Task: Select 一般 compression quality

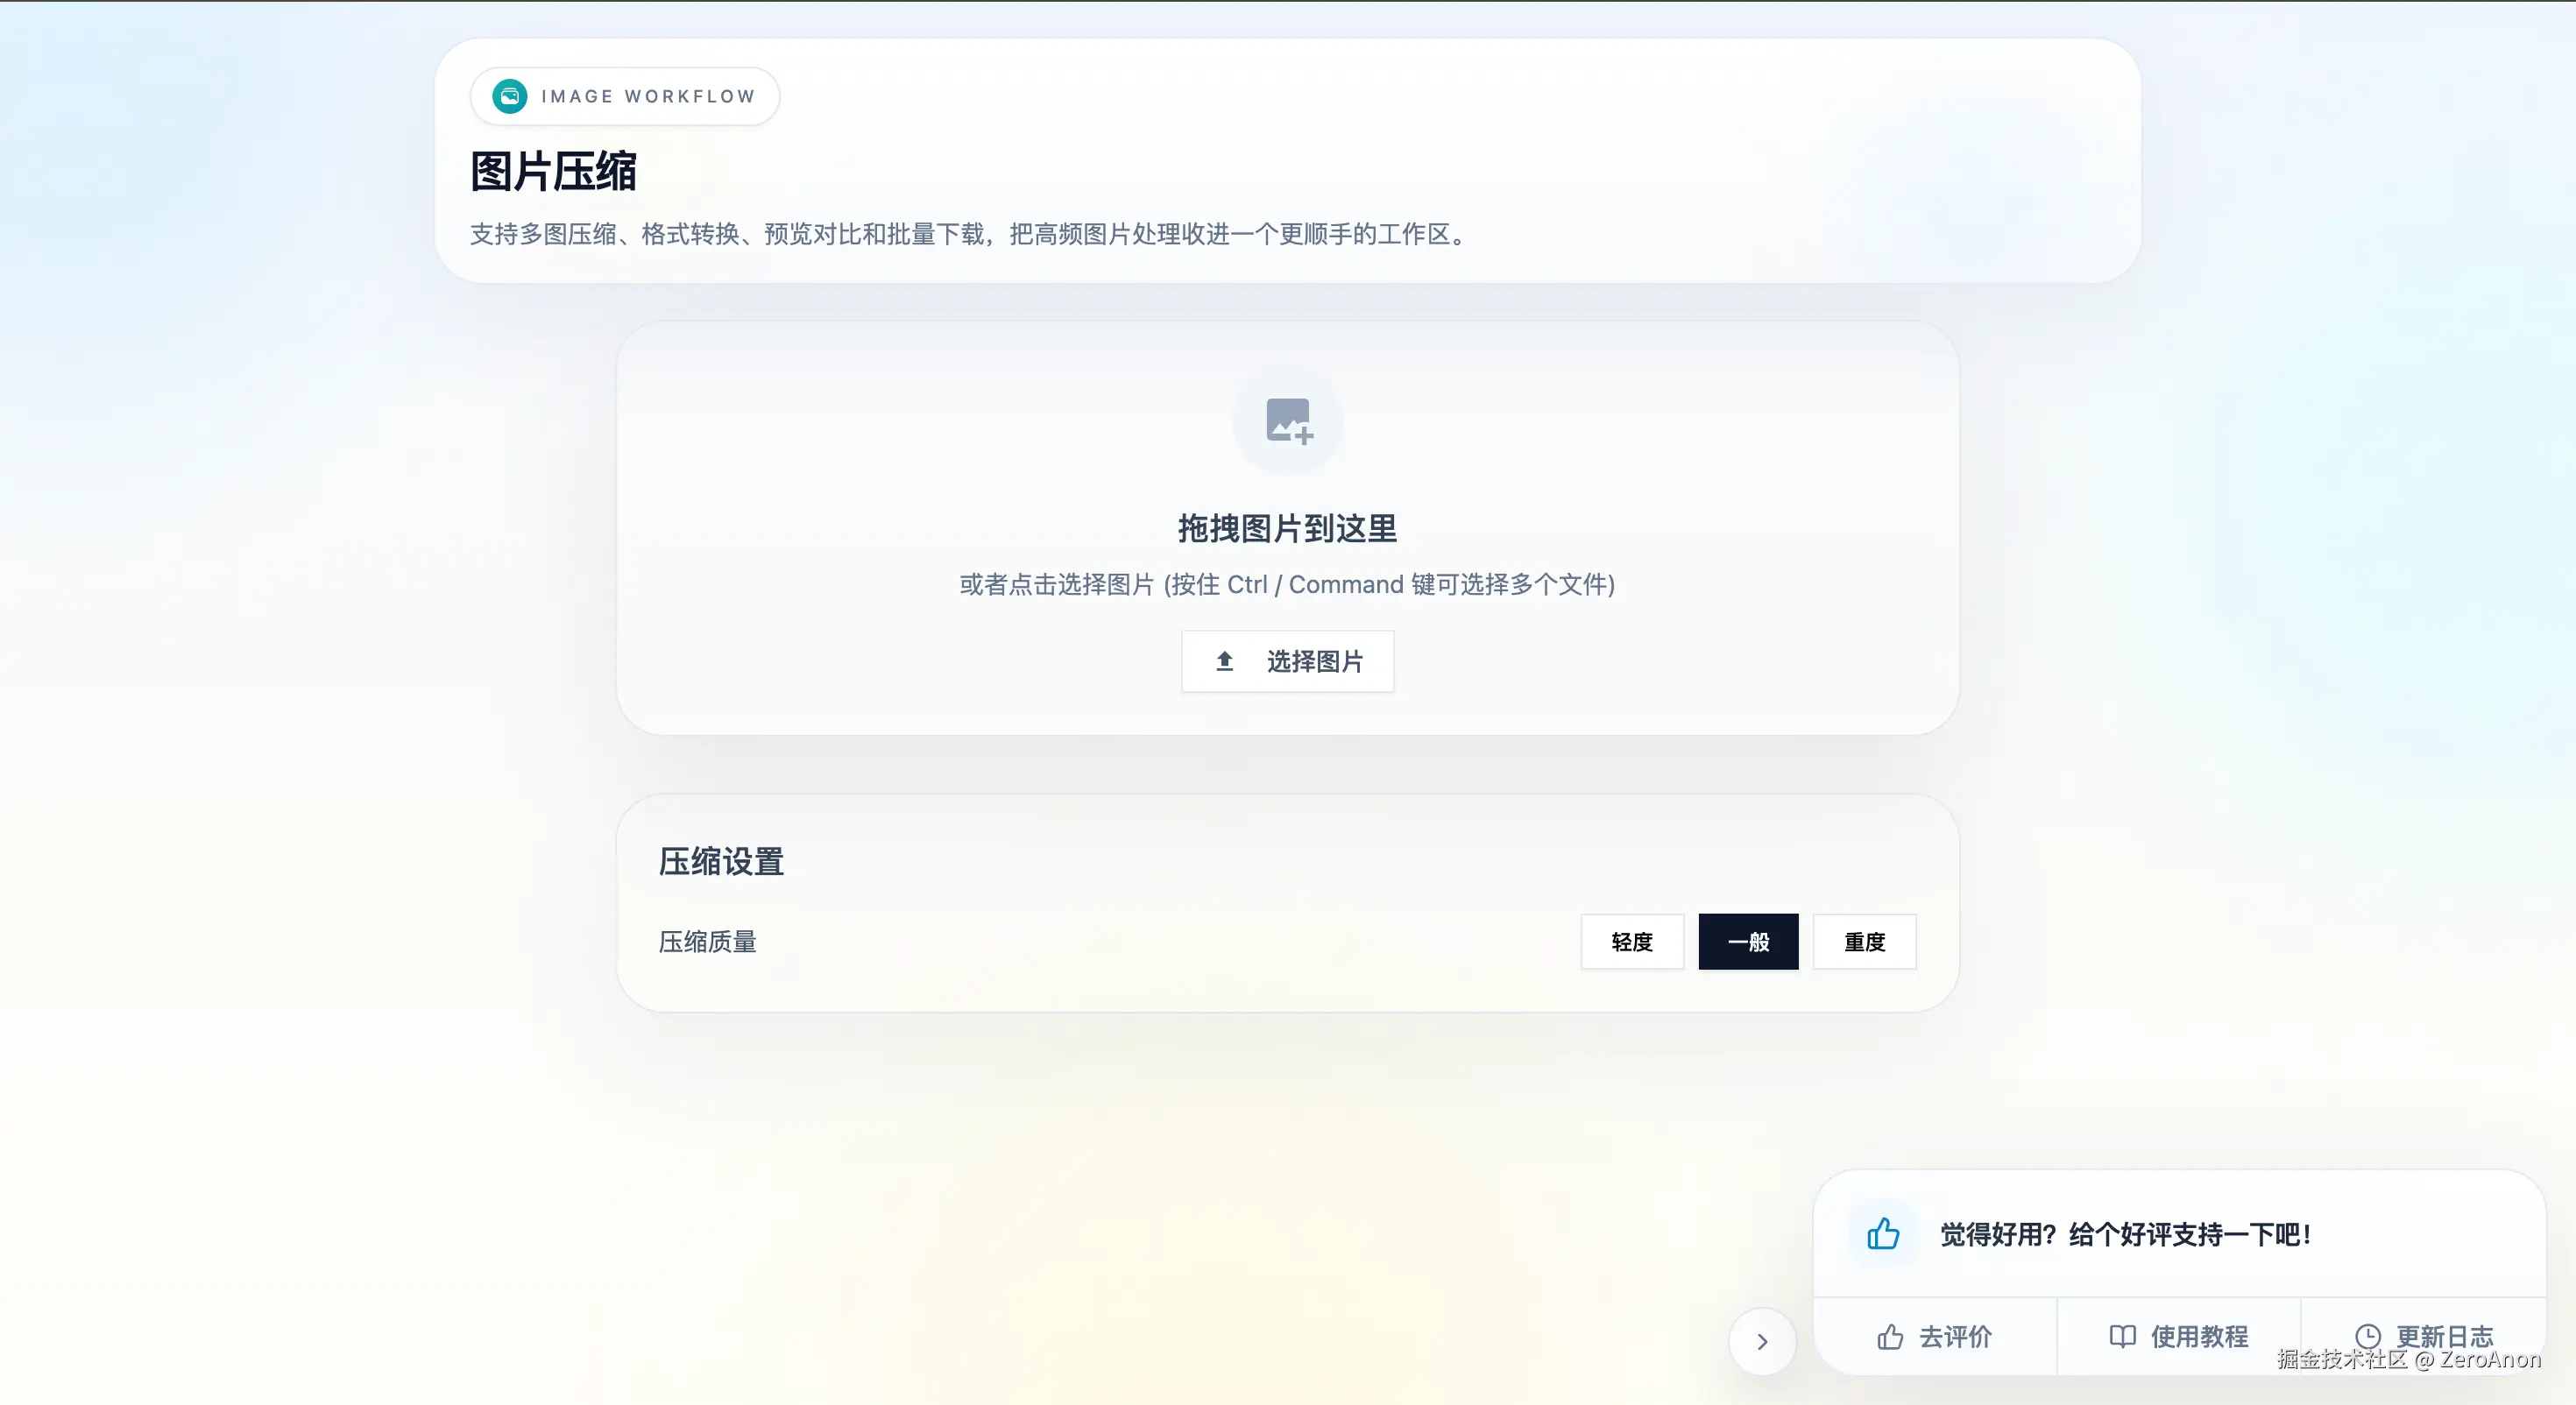Action: click(1748, 942)
